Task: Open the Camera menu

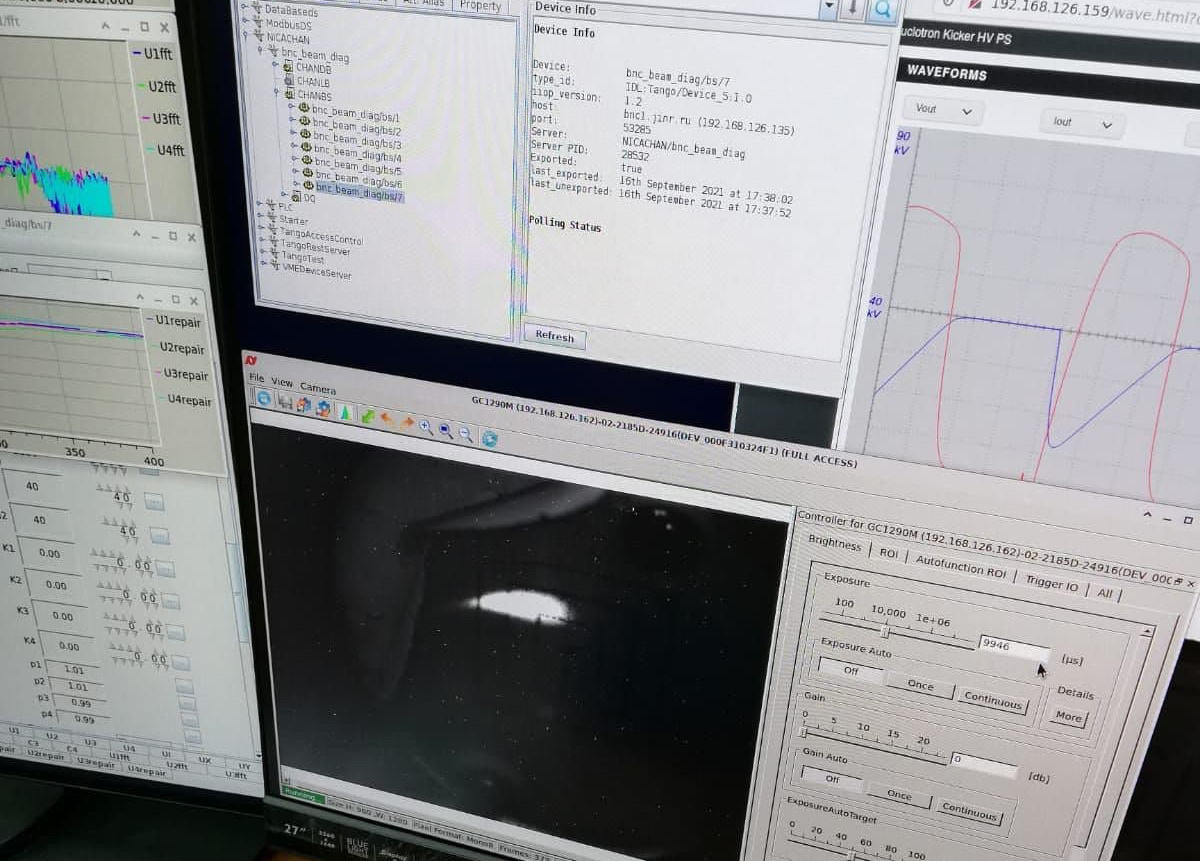Action: pos(318,387)
